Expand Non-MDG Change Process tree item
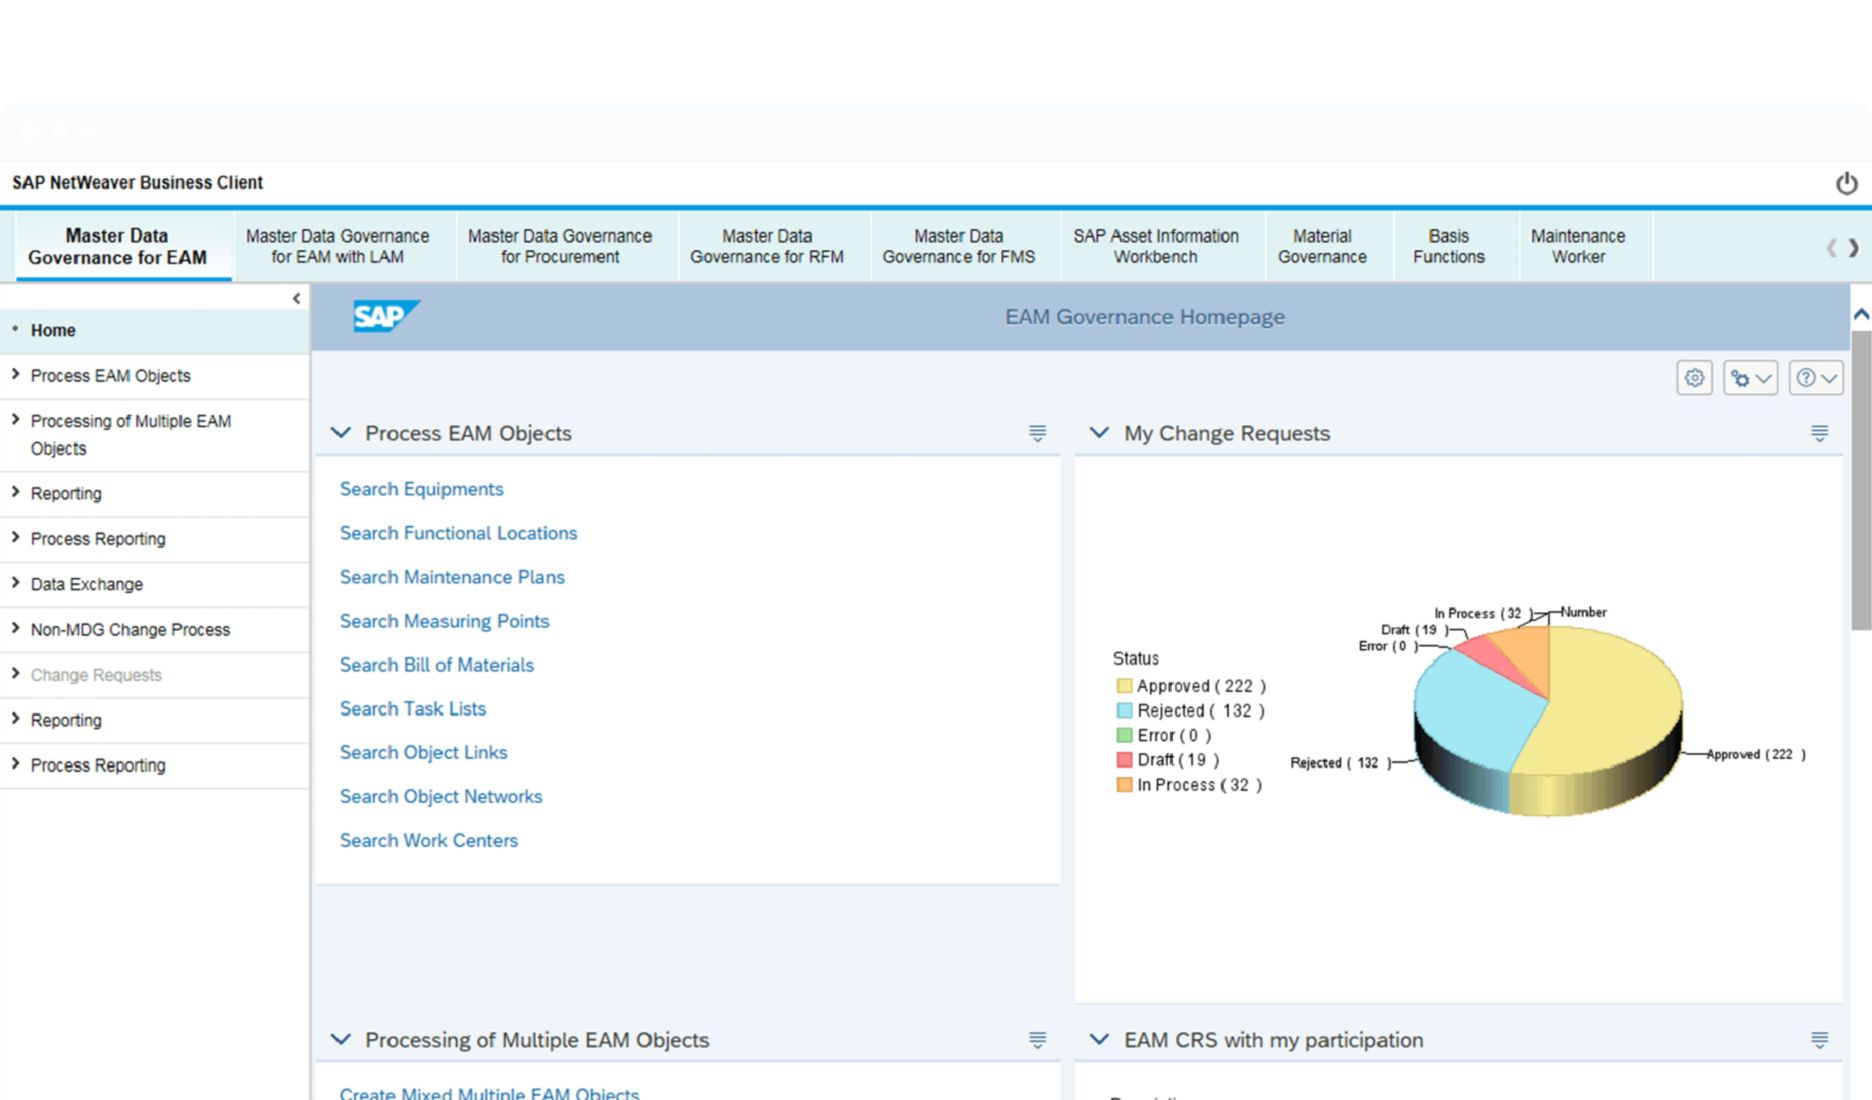Viewport: 1872px width, 1100px height. pos(16,628)
